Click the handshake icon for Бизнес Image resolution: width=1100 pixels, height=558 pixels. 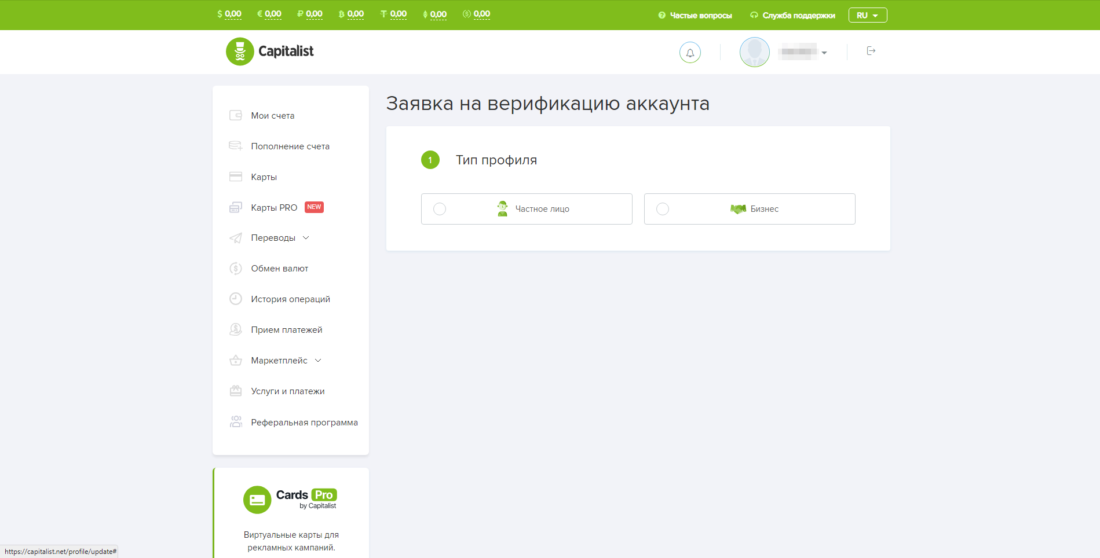click(x=737, y=209)
